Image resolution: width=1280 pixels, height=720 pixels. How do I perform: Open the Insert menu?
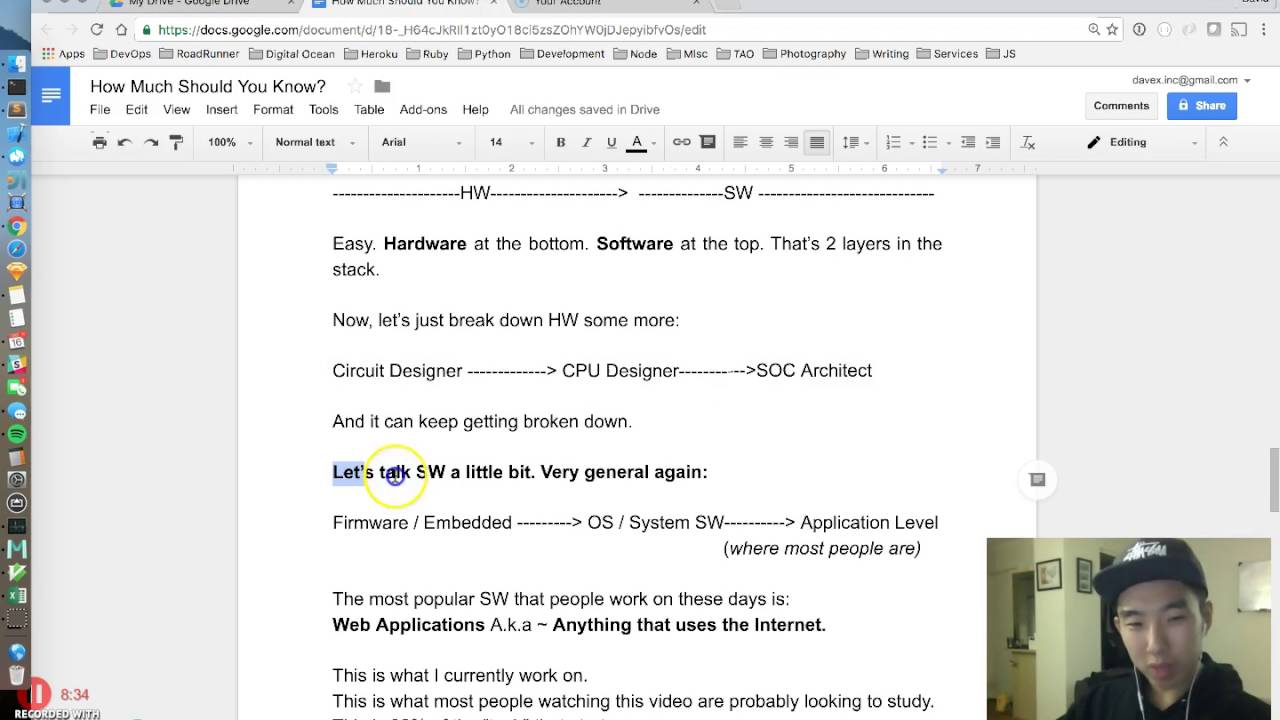(222, 109)
